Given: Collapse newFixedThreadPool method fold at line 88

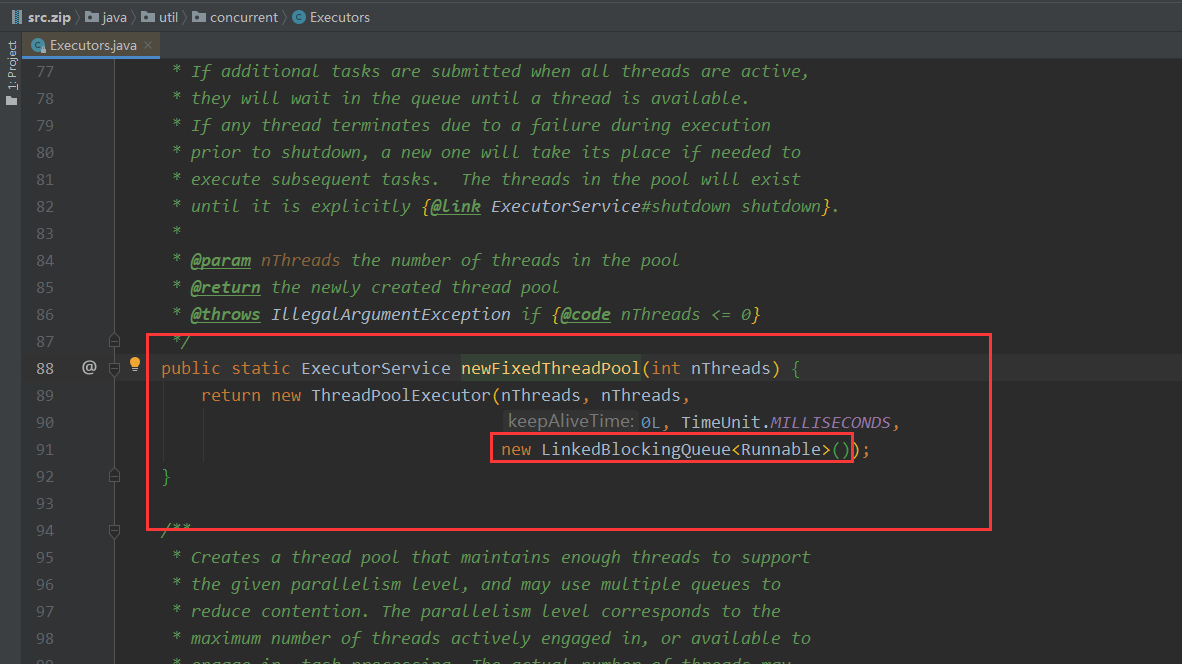Looking at the screenshot, I should pyautogui.click(x=115, y=369).
